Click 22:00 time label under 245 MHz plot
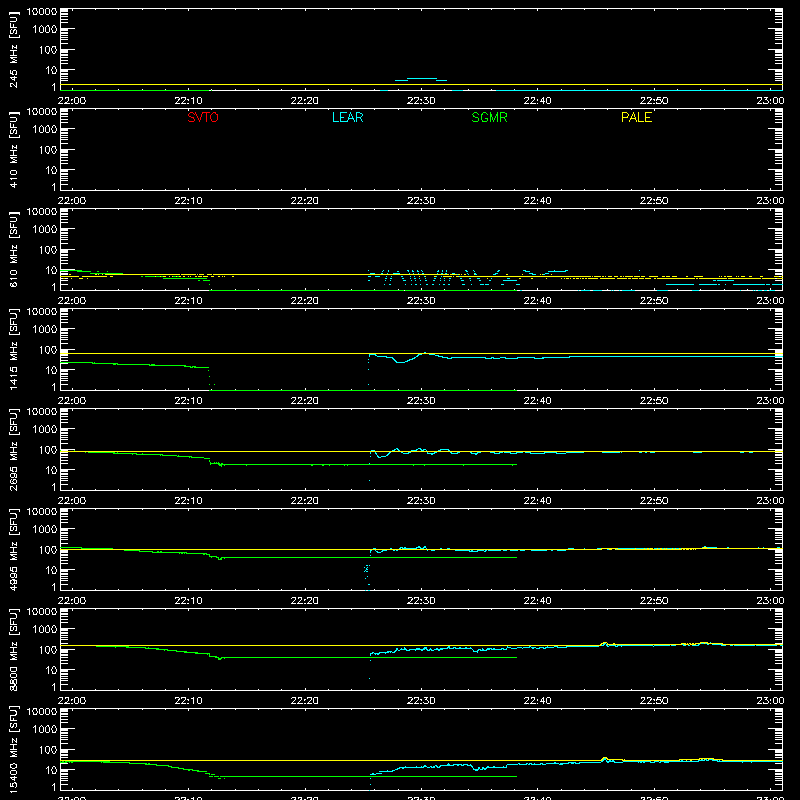Image resolution: width=800 pixels, height=800 pixels. pyautogui.click(x=71, y=101)
